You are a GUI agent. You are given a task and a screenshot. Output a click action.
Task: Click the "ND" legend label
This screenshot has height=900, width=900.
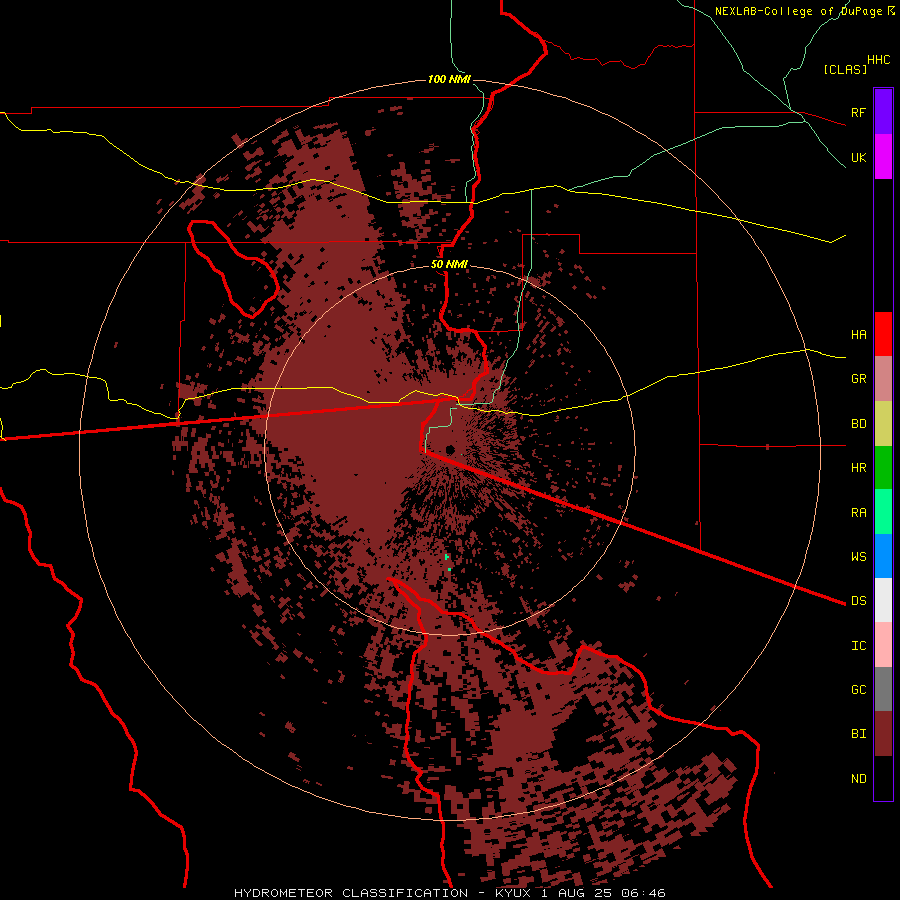[858, 779]
